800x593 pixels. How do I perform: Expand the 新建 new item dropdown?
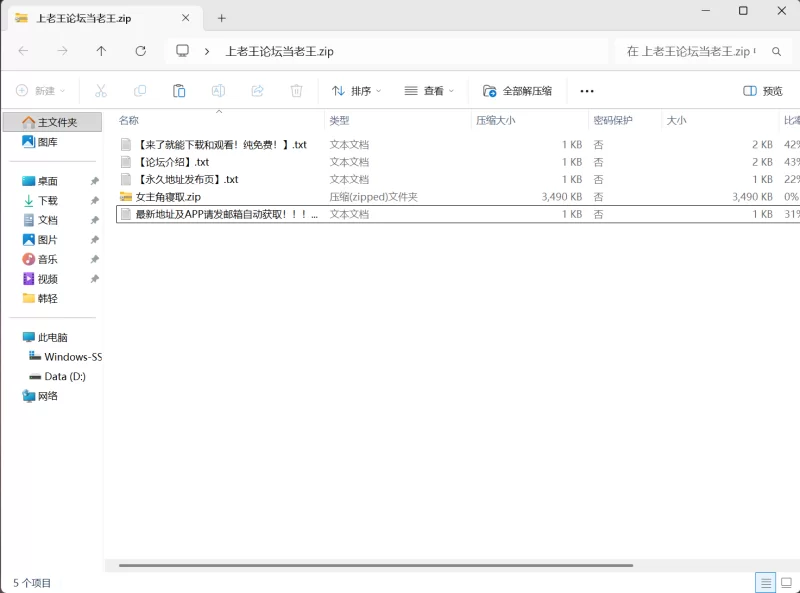coord(41,91)
